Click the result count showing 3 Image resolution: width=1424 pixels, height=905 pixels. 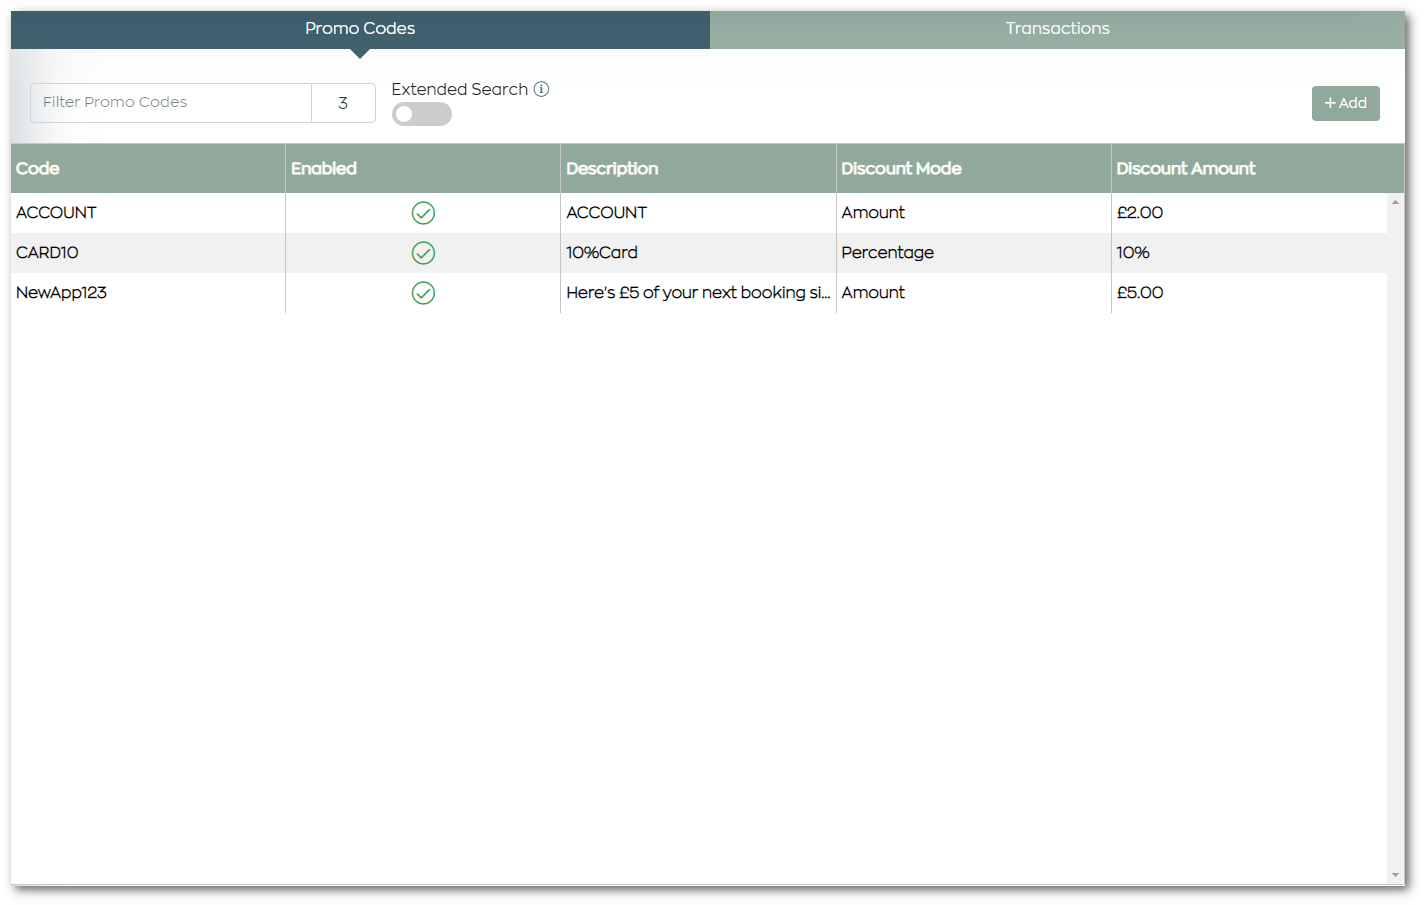pyautogui.click(x=343, y=103)
